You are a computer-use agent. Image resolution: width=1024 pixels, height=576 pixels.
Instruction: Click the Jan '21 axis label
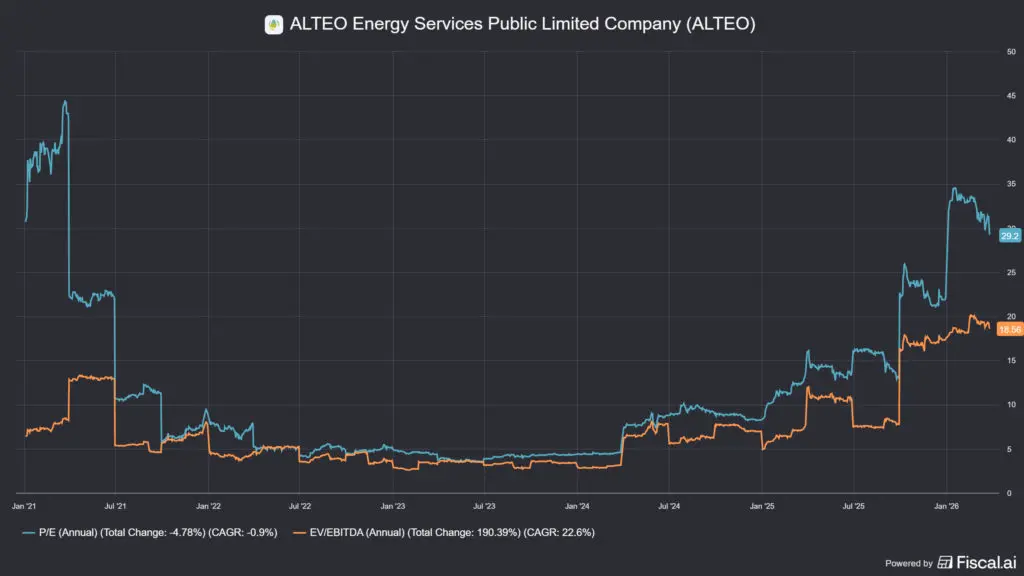click(x=24, y=506)
